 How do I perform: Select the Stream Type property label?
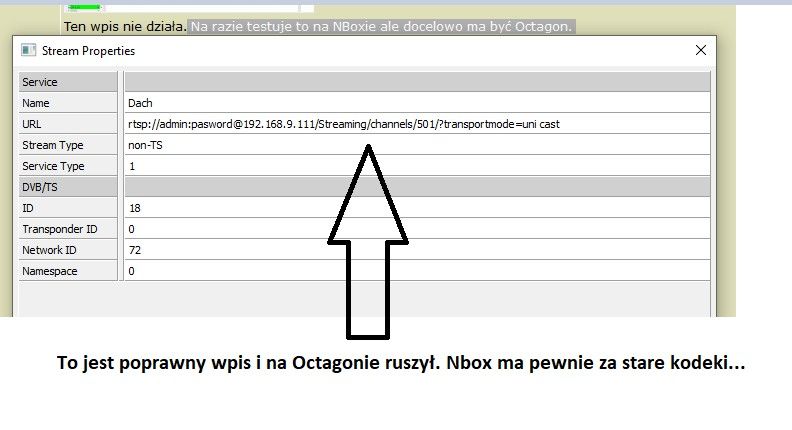point(68,145)
